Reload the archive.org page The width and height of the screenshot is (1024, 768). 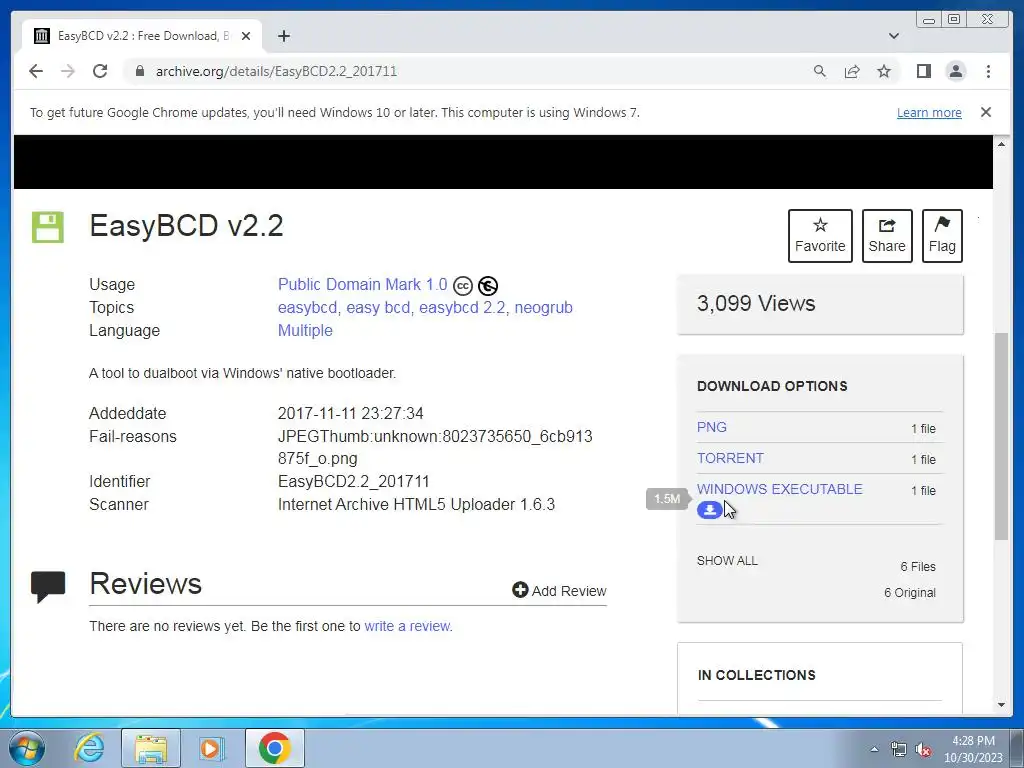click(x=100, y=71)
